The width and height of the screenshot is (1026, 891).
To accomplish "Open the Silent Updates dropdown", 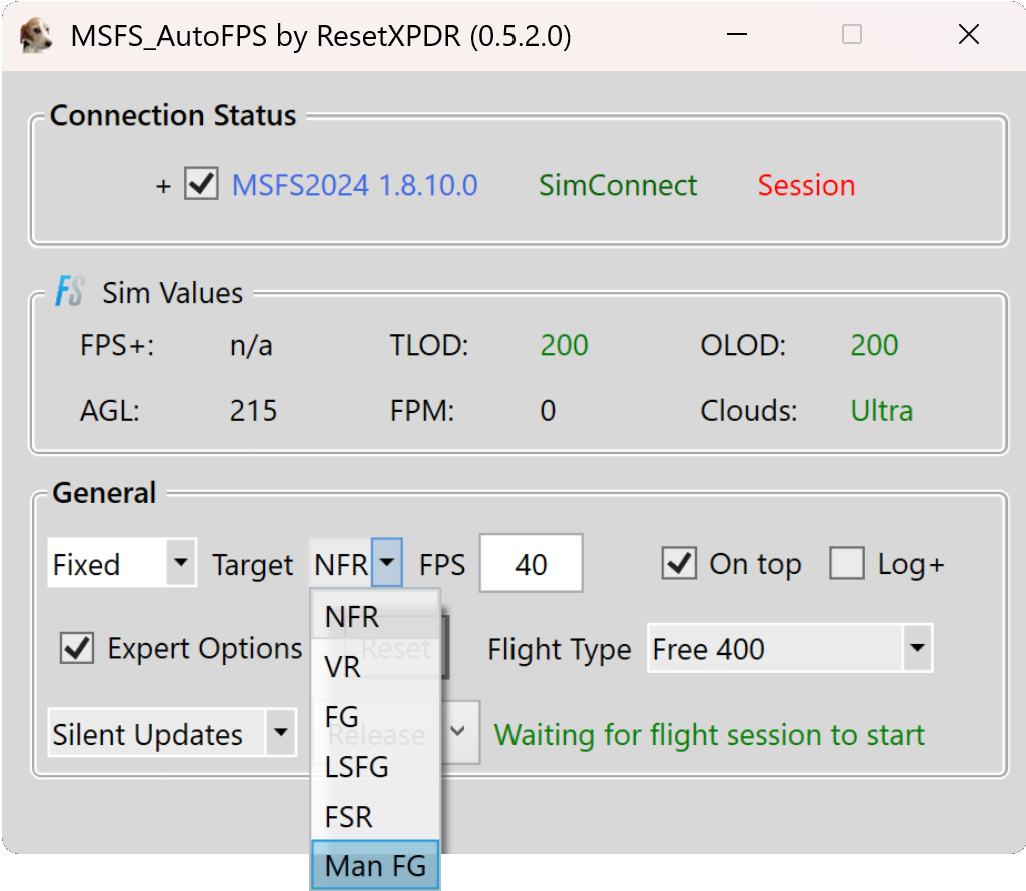I will [172, 733].
